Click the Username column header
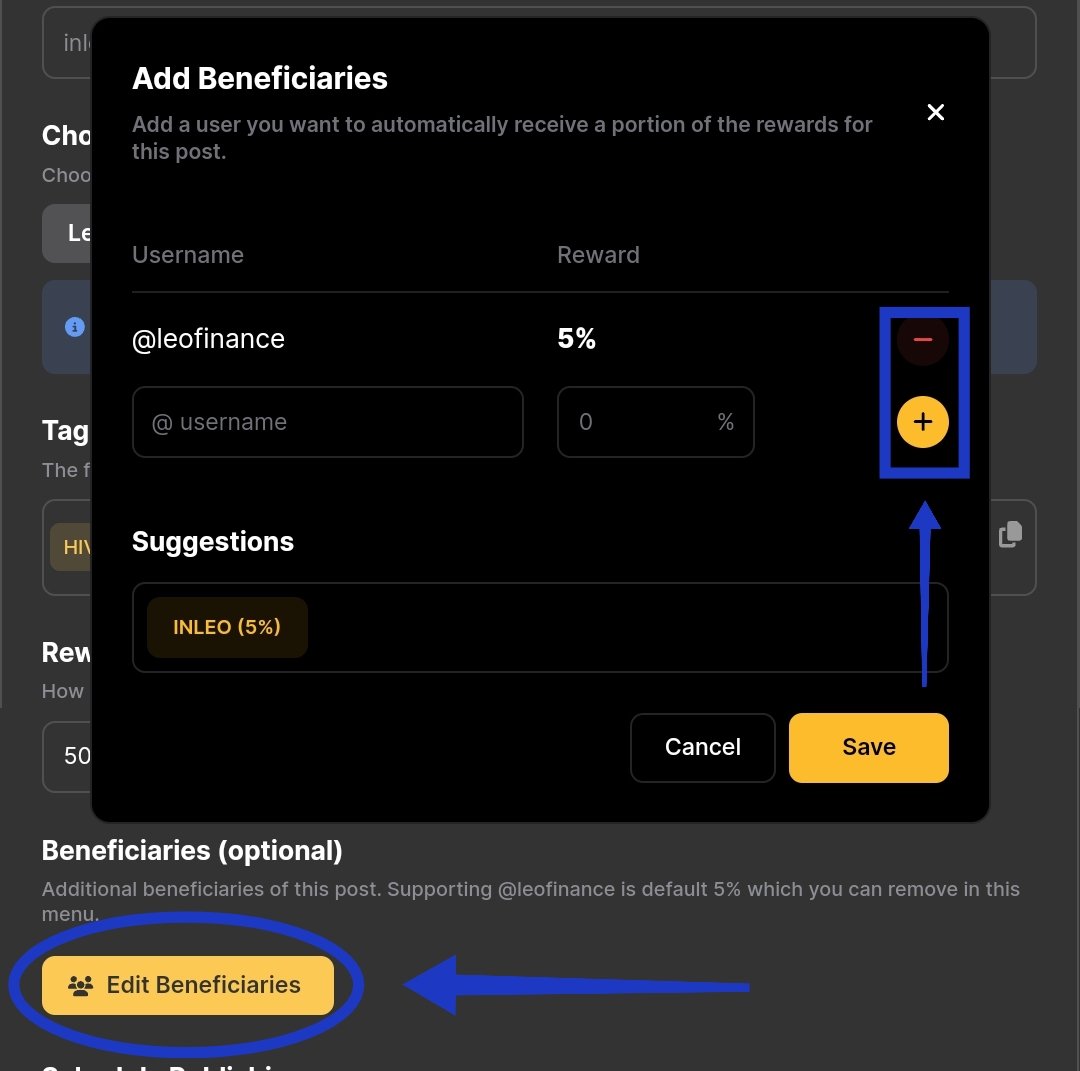Viewport: 1080px width, 1071px height. [188, 255]
